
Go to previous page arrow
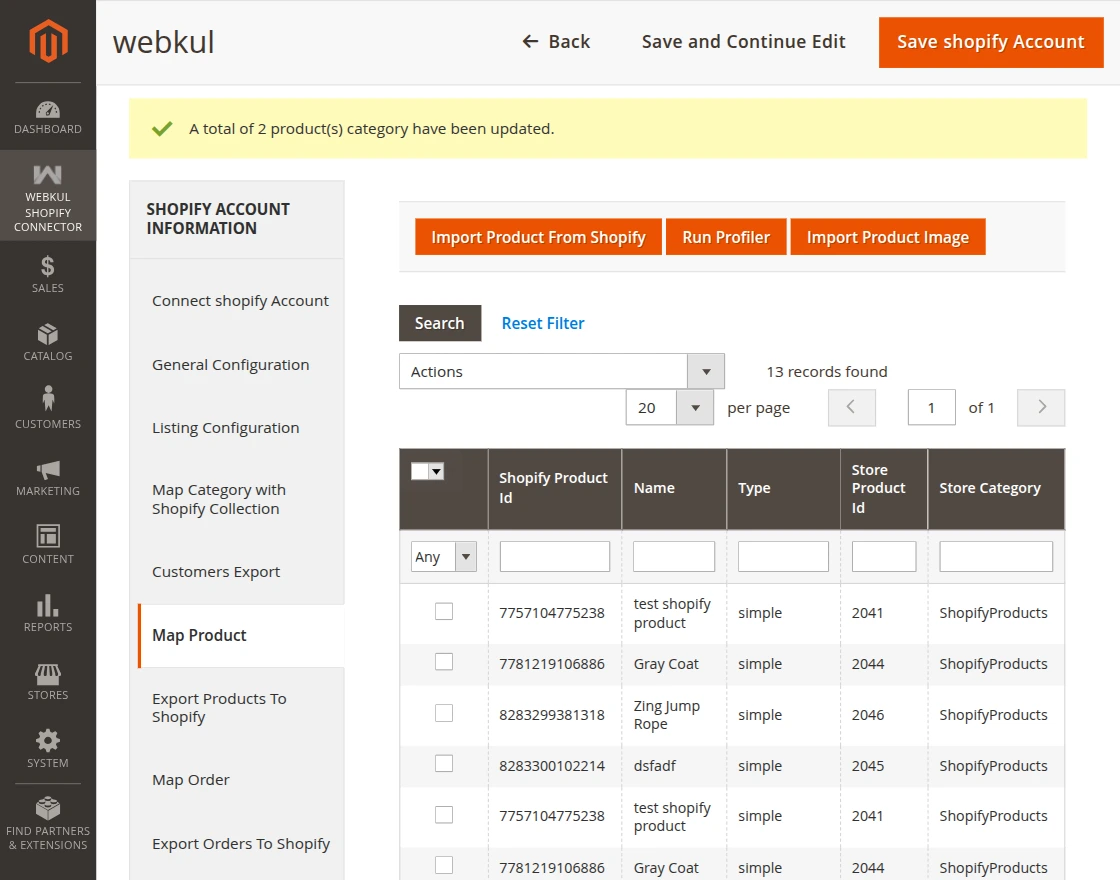click(851, 407)
